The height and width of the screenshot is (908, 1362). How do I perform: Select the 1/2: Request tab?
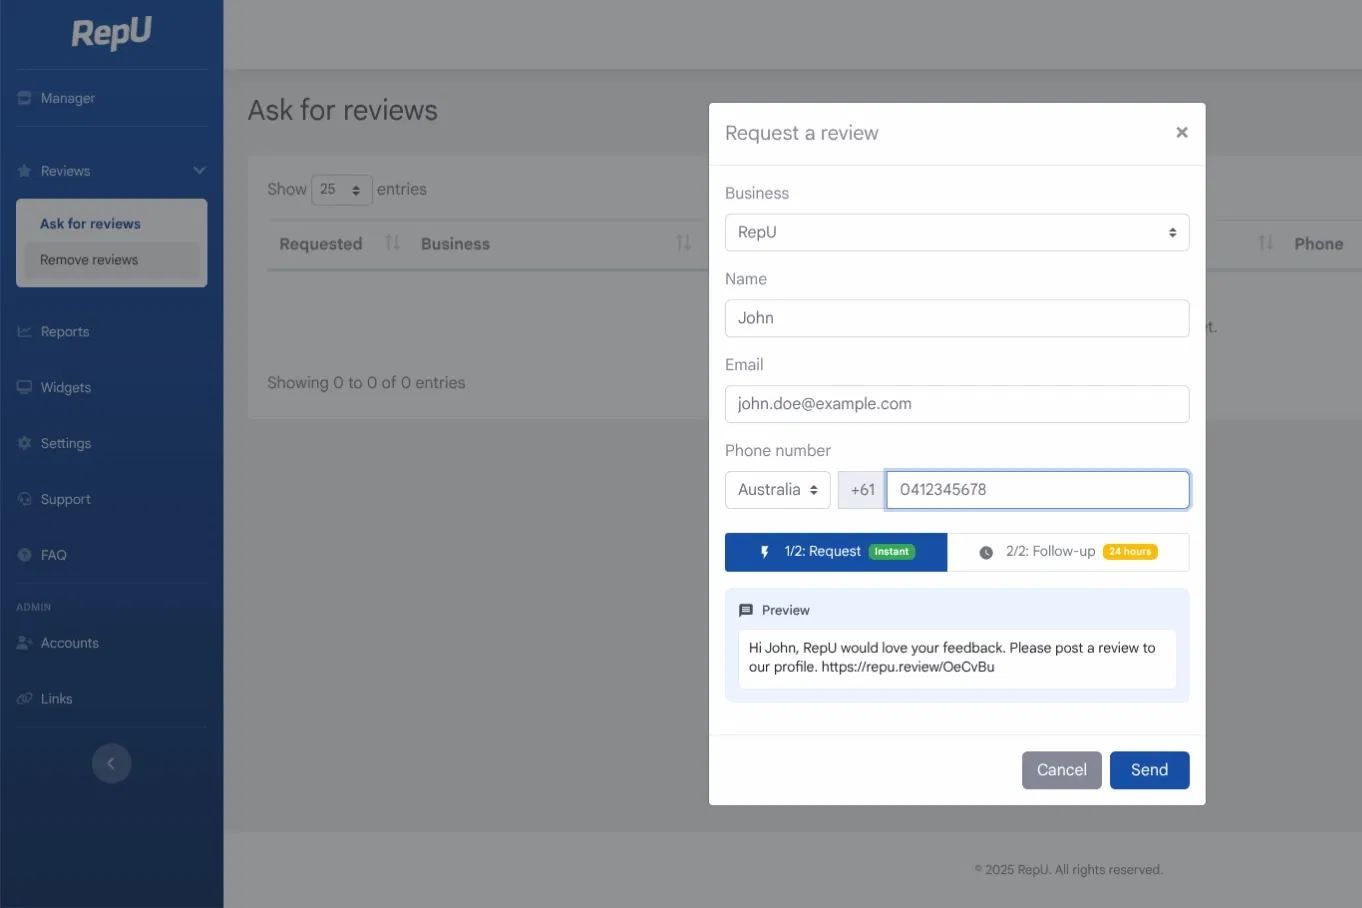click(836, 552)
